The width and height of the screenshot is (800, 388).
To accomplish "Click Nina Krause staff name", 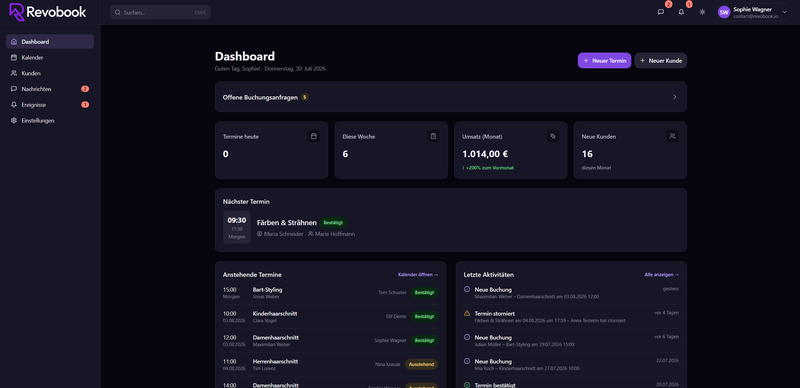I will (x=388, y=365).
